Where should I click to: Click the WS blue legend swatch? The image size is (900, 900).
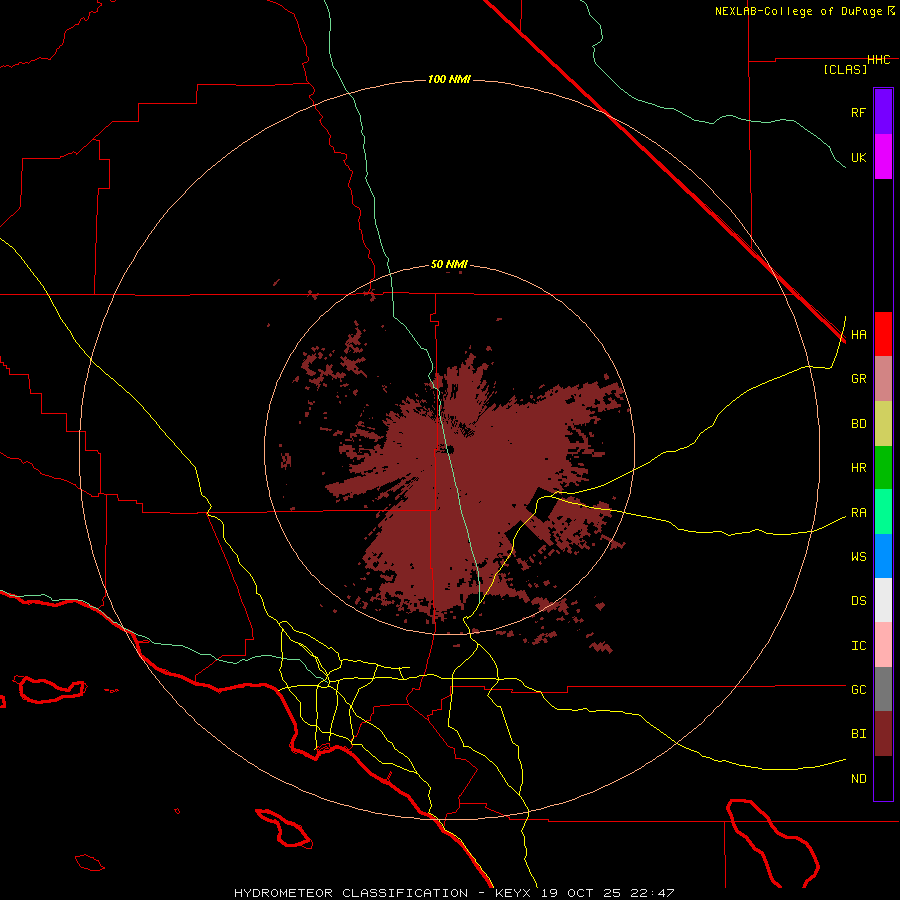[x=883, y=556]
